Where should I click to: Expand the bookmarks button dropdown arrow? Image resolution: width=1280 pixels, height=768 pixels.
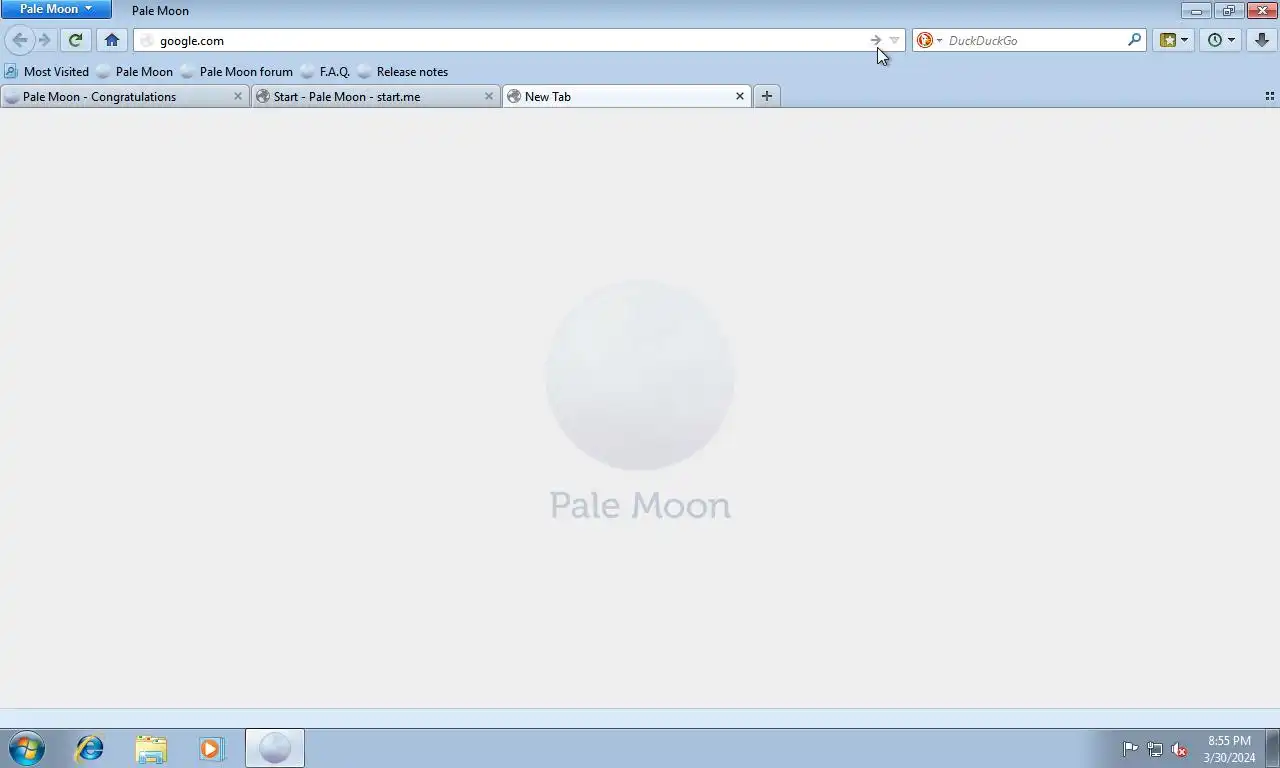click(1185, 40)
